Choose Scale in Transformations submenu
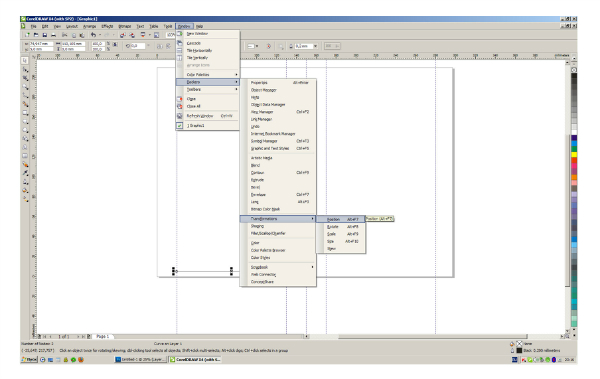The image size is (600, 379). pos(341,234)
